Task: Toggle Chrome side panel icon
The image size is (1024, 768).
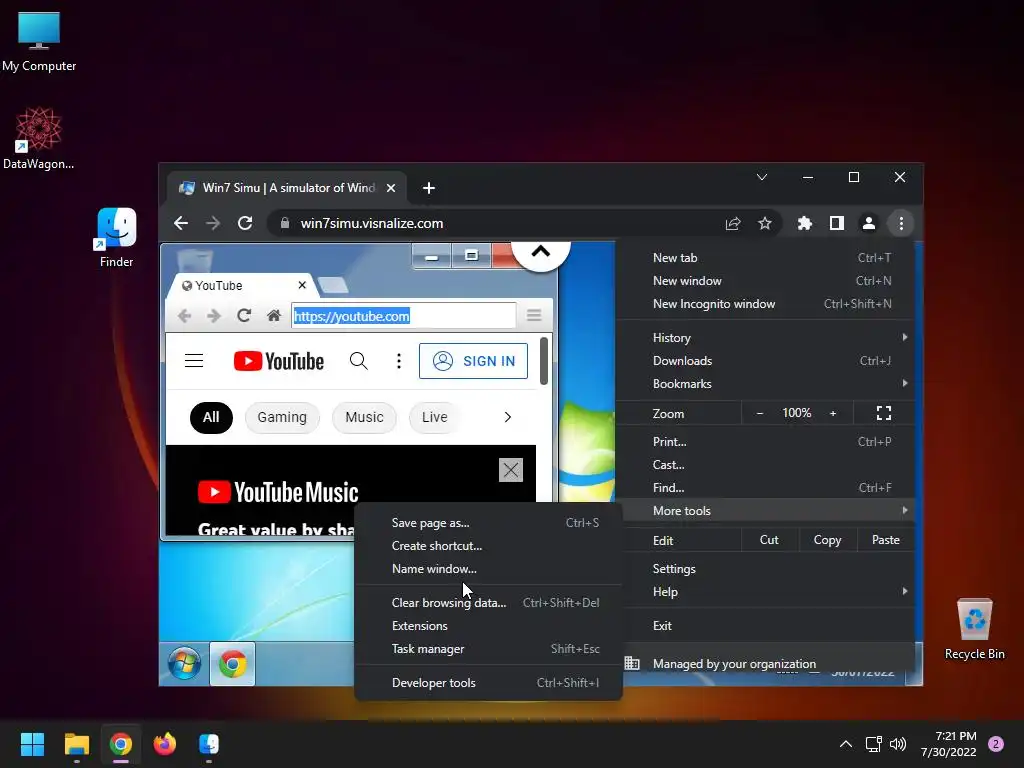Action: tap(837, 223)
